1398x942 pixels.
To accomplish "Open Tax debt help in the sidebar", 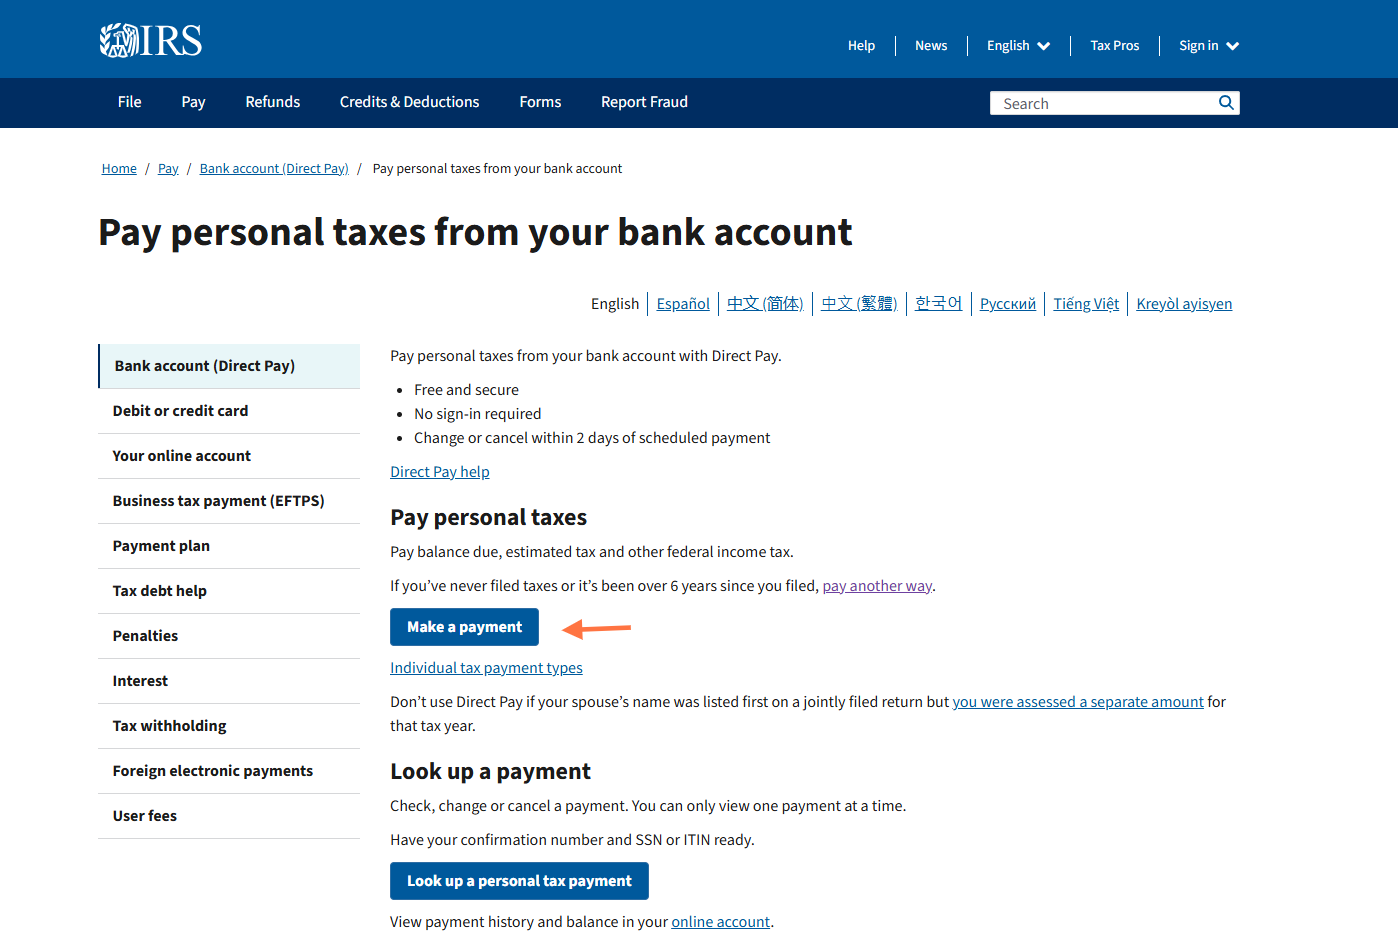I will pos(229,591).
